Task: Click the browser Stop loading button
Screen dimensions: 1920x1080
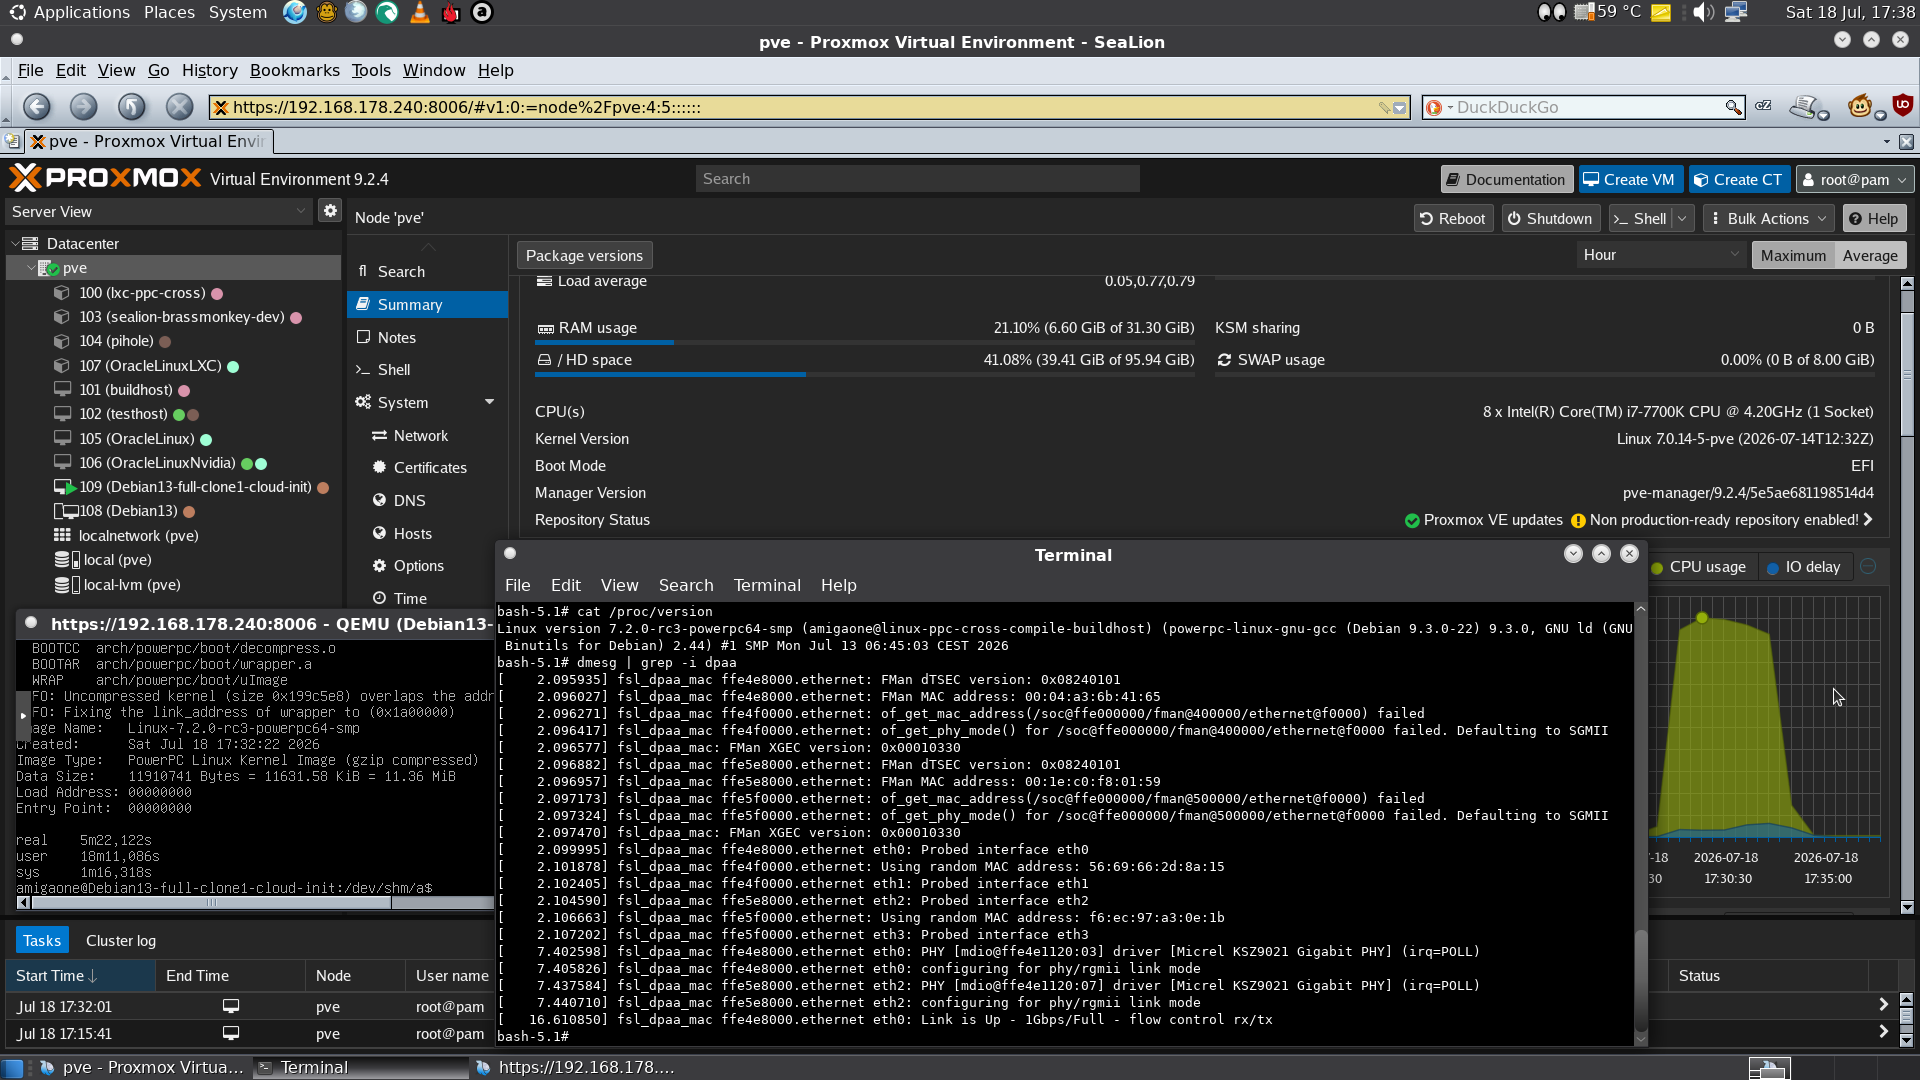Action: click(x=179, y=107)
